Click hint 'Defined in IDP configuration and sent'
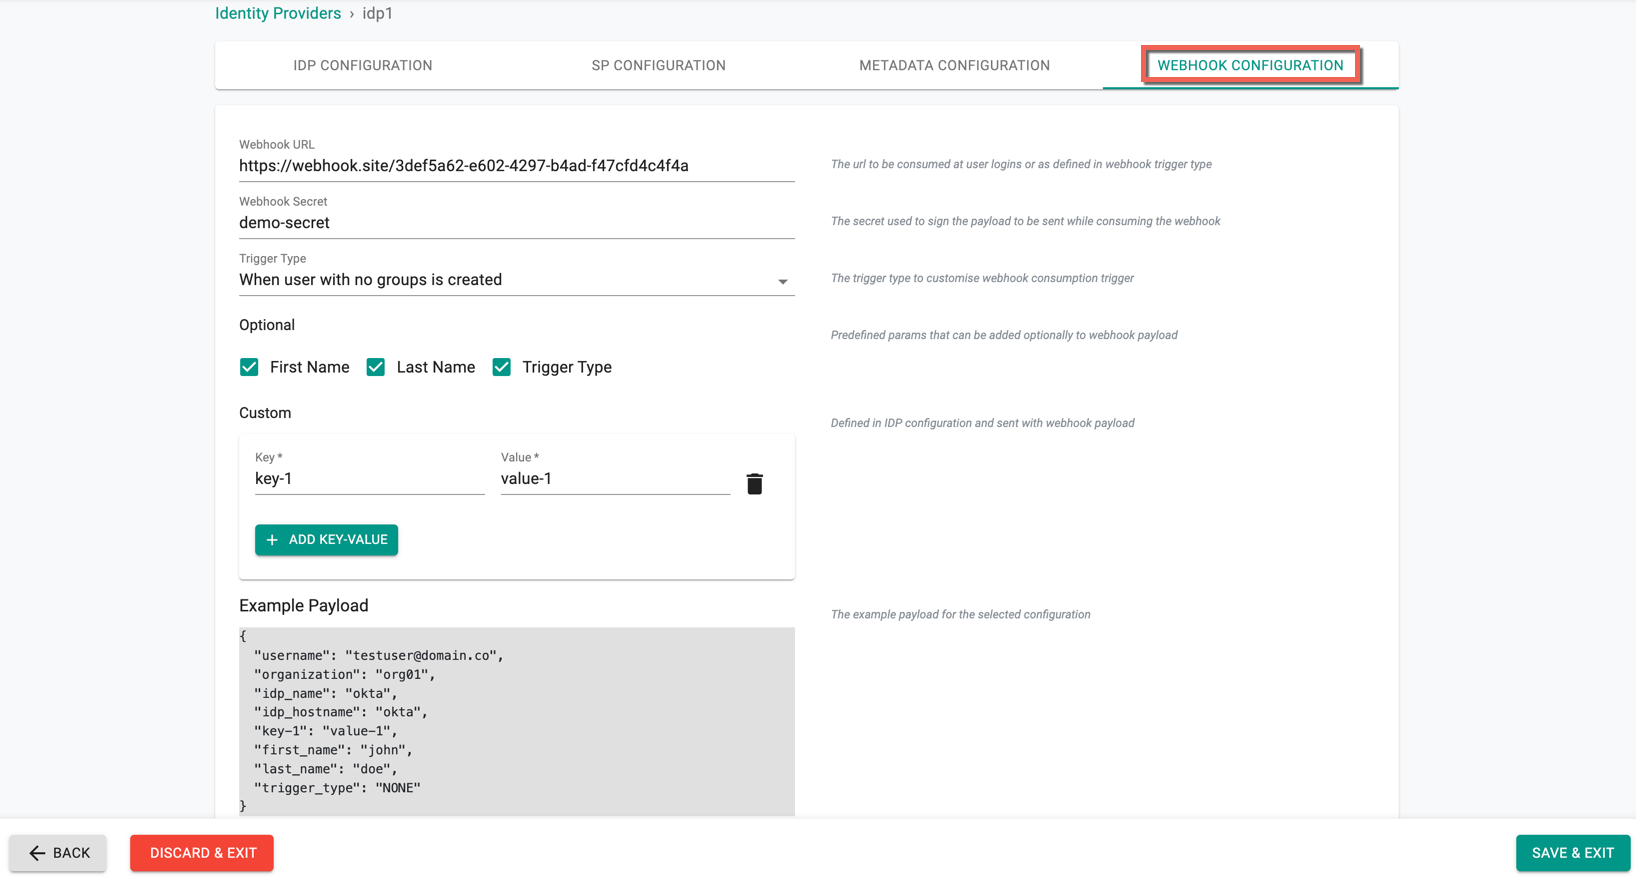Viewport: 1636px width, 878px height. (982, 423)
